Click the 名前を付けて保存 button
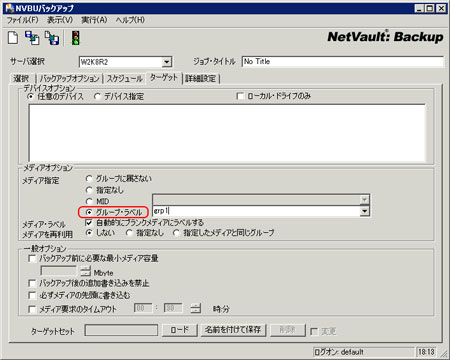450x360 pixels. pos(233,330)
